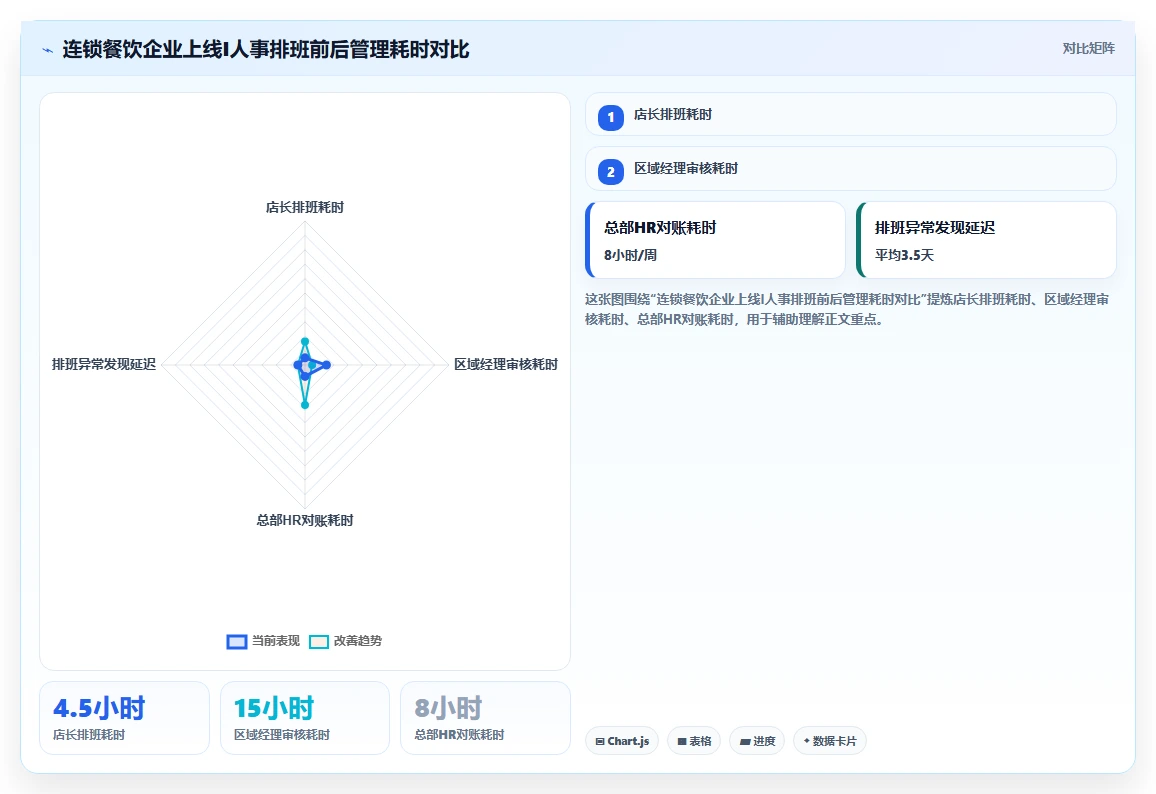Click the page title 连锁餐饮企业上线I人事排班前后管理耗时对比
This screenshot has width=1156, height=794.
pos(266,49)
